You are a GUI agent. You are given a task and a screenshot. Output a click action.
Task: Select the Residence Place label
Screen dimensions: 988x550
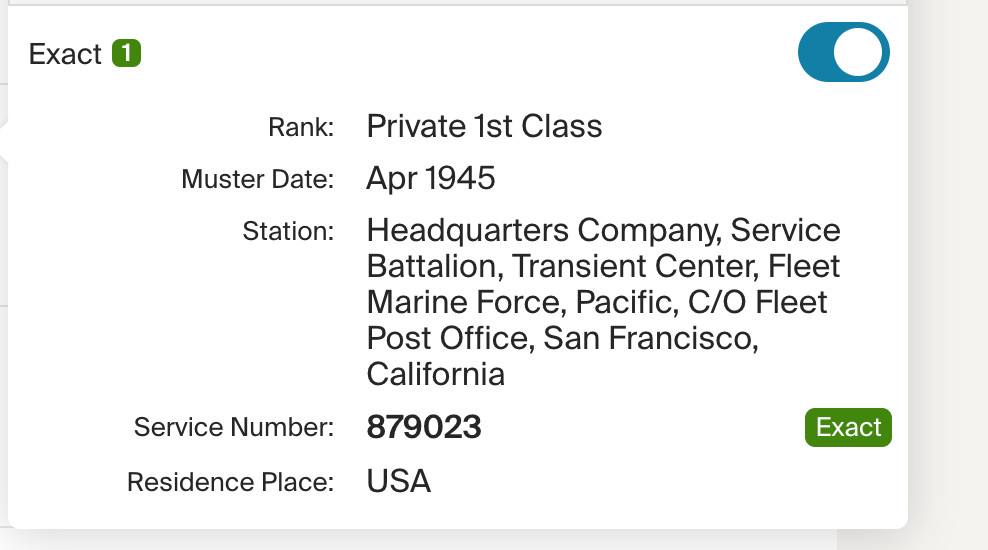tap(229, 482)
